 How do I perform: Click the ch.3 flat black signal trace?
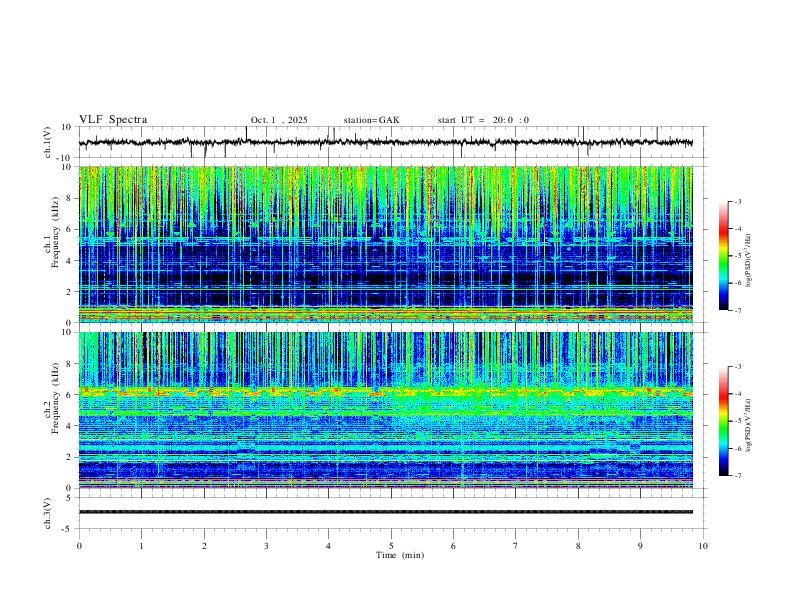click(386, 512)
